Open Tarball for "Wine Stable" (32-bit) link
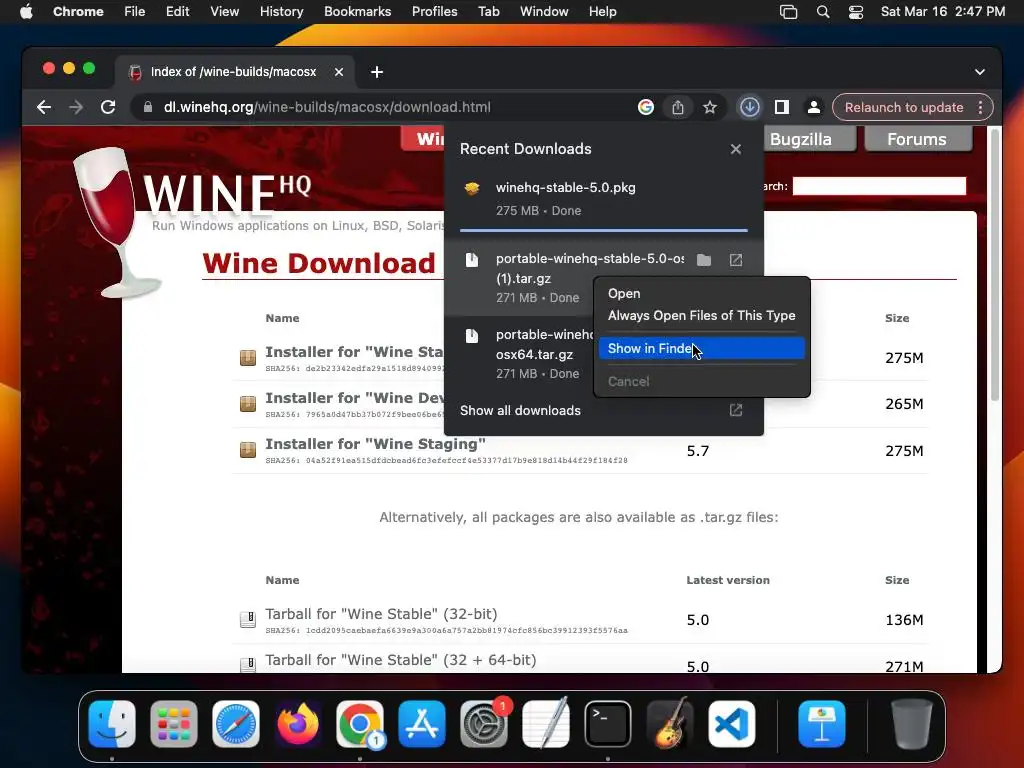Viewport: 1024px width, 768px height. (x=381, y=614)
